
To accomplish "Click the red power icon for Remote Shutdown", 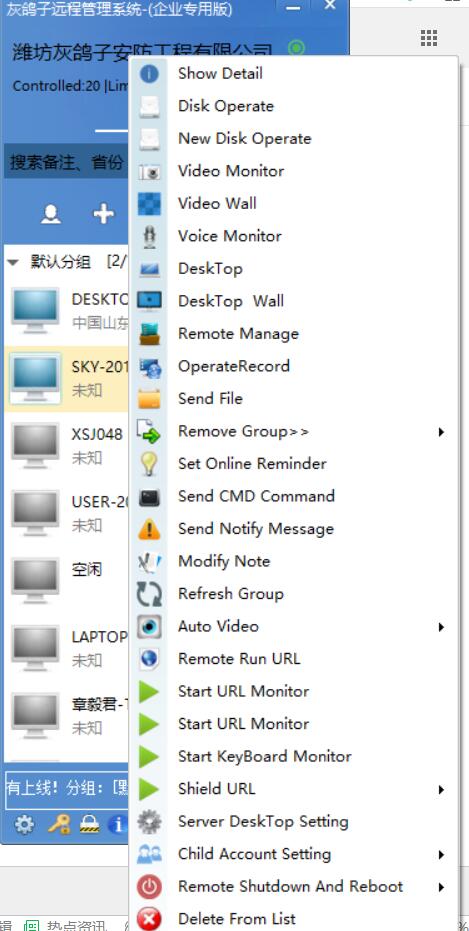I will 149,887.
